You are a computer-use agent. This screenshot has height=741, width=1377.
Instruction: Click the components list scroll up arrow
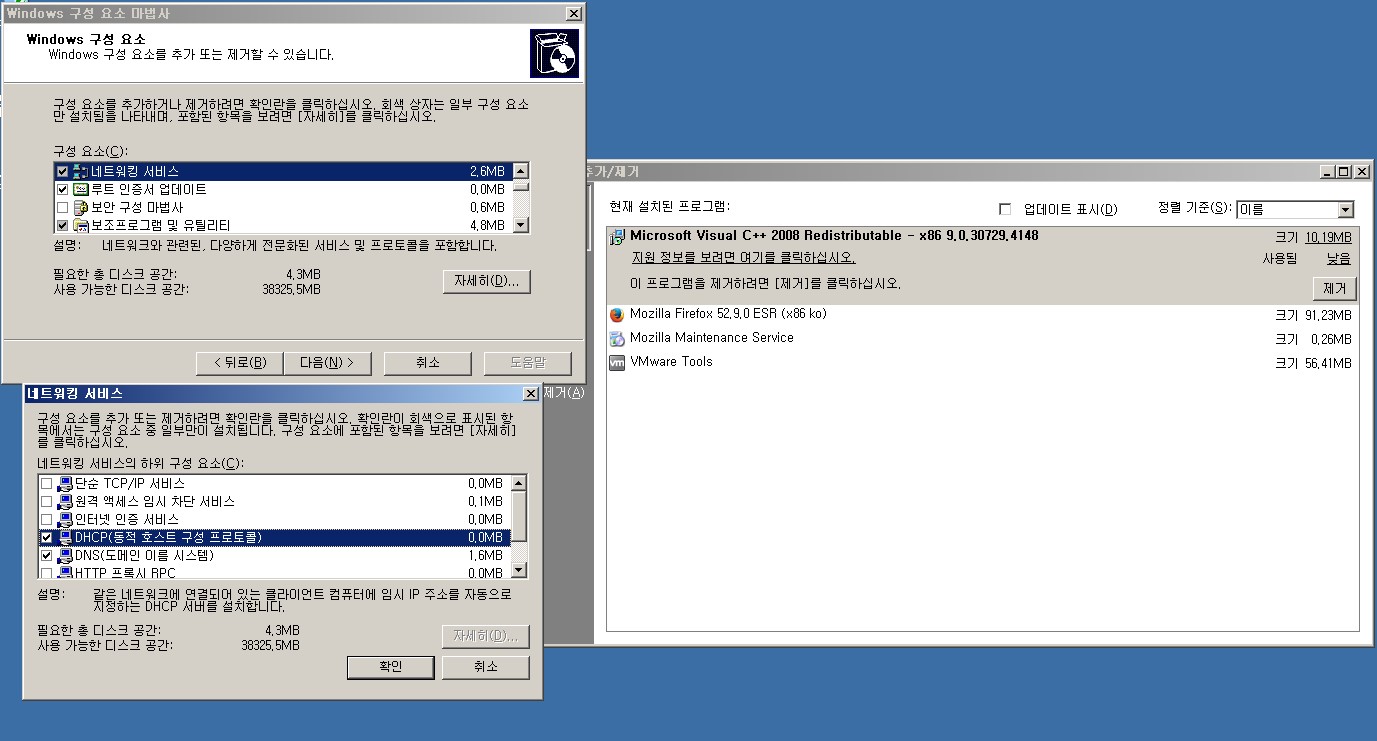coord(521,171)
